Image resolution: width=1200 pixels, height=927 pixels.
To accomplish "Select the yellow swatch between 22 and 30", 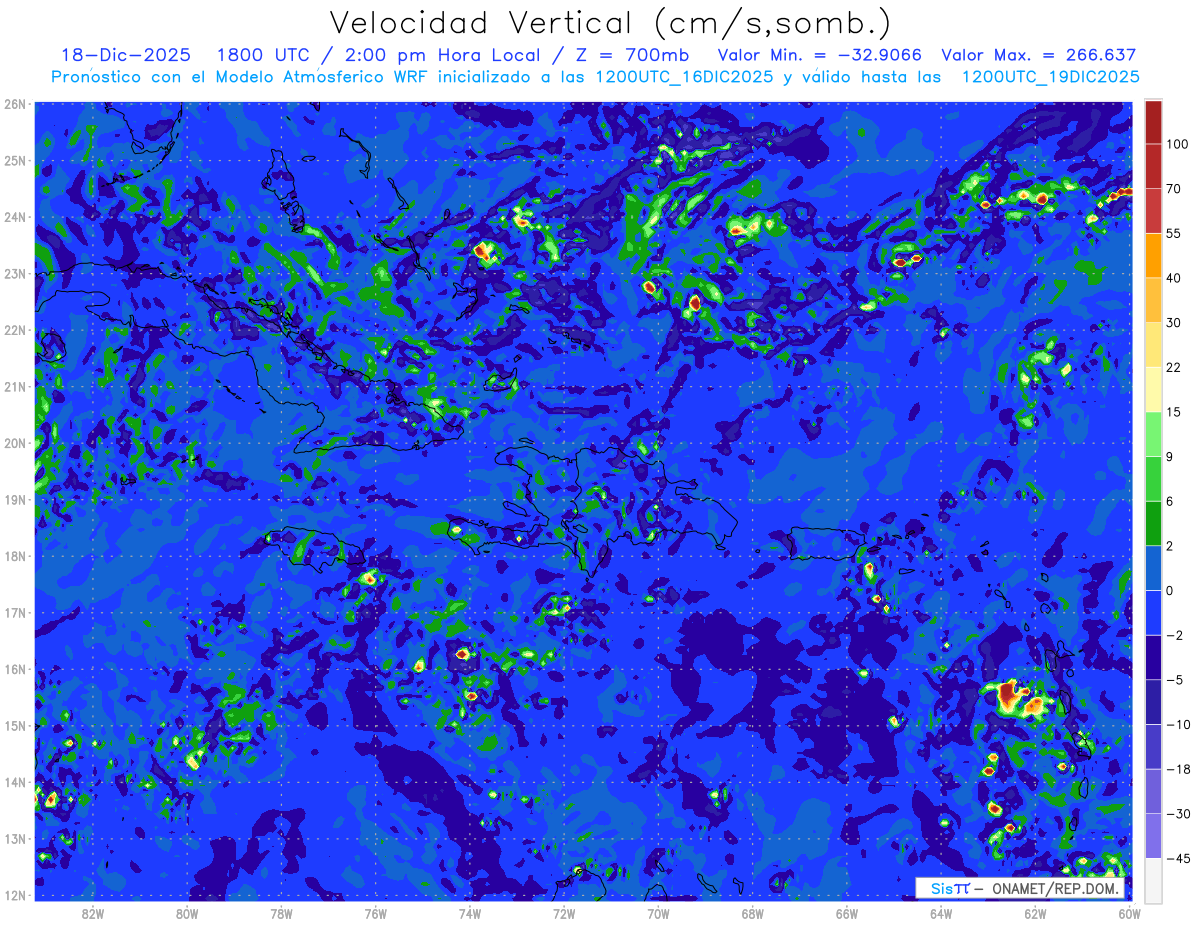I will pos(1153,344).
